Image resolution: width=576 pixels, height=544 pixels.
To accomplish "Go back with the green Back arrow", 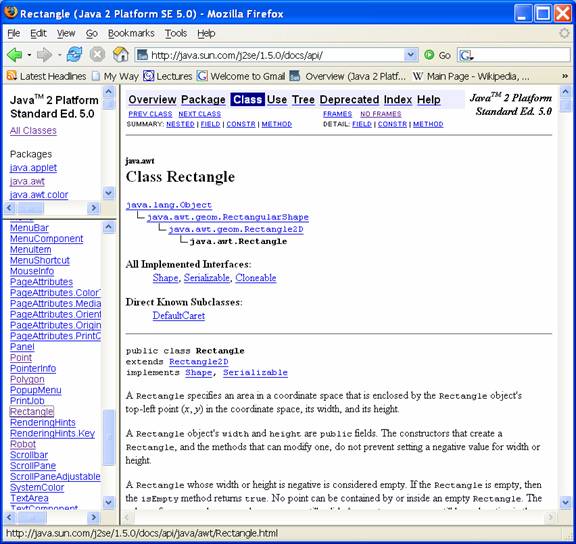I will coord(15,55).
